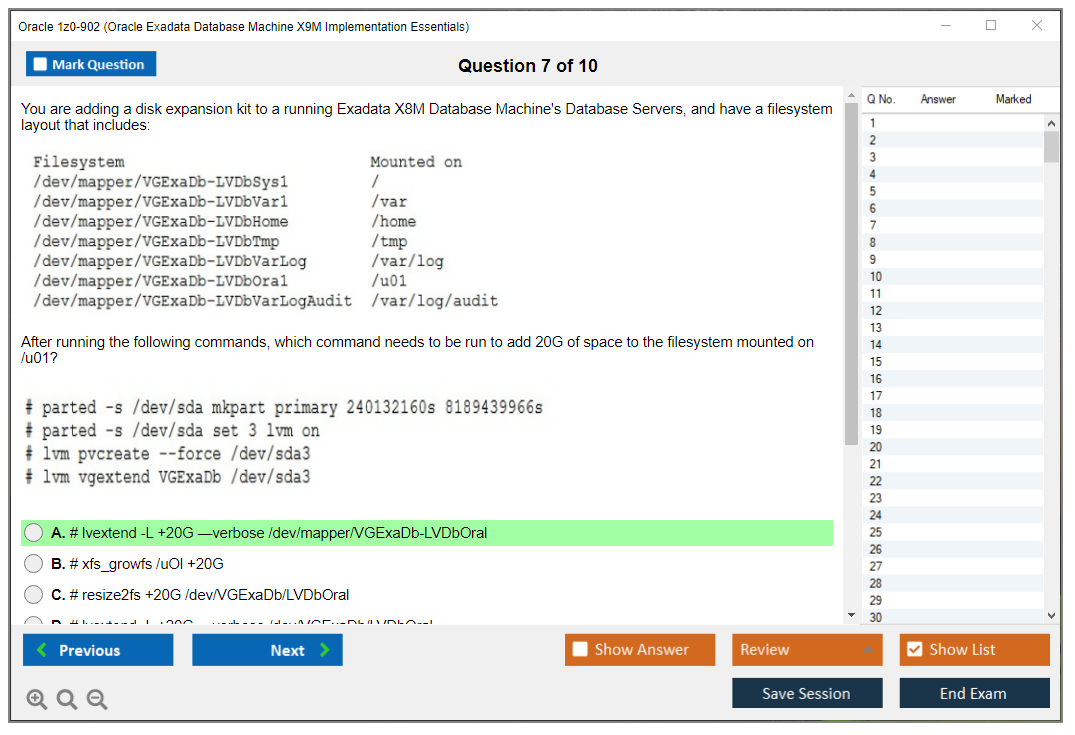Screen dimensions: 1075x735
Task: Disable the Show List checkbox
Action: [x=916, y=649]
